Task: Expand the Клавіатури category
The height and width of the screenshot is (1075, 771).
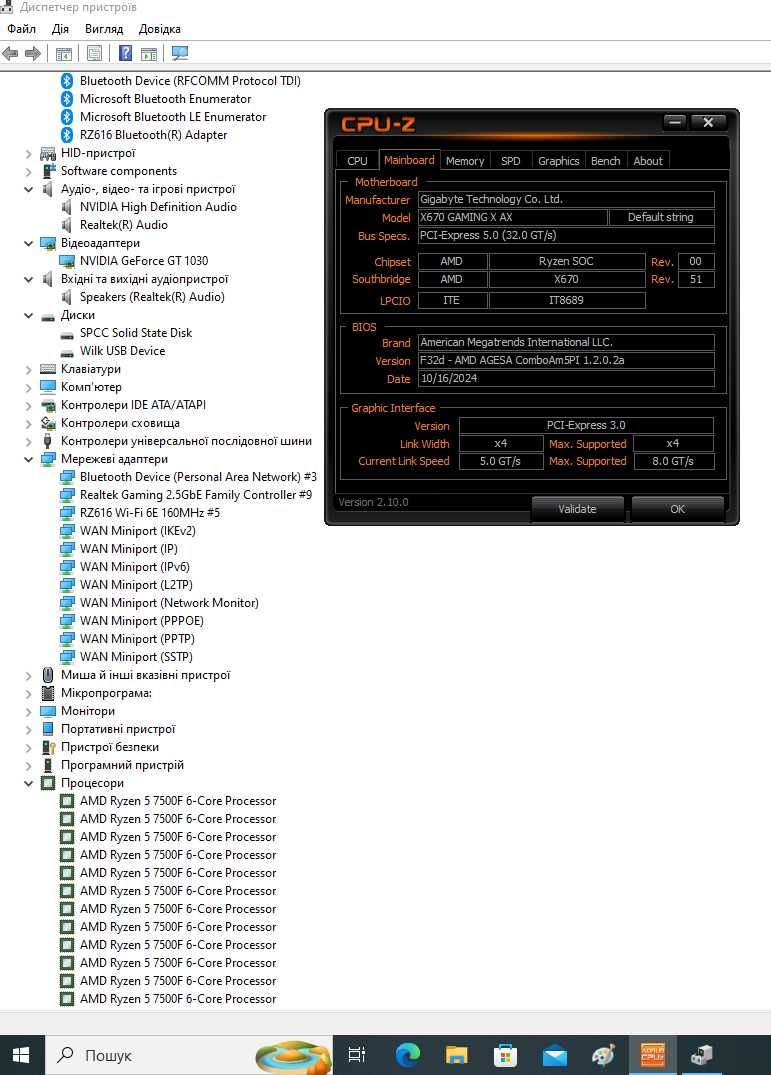Action: click(28, 370)
